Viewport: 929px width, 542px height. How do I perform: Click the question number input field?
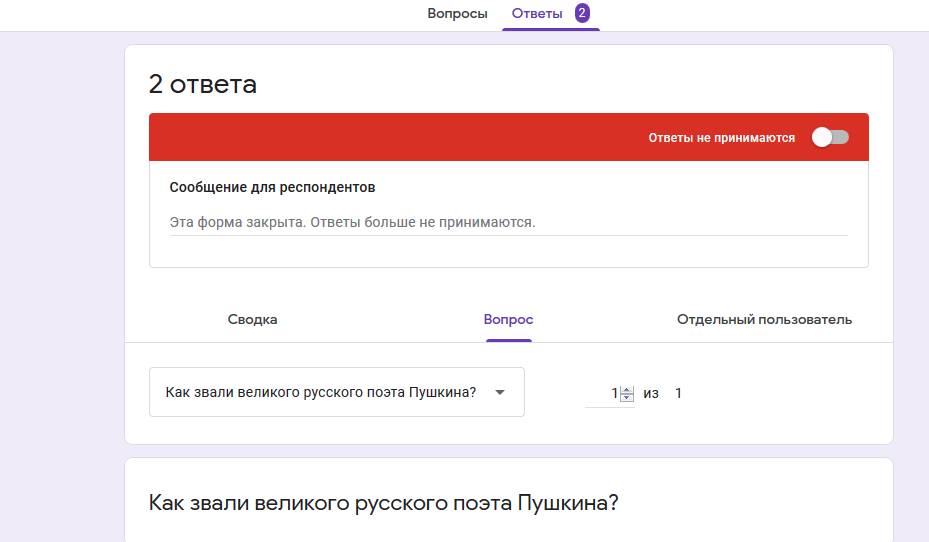coord(603,393)
